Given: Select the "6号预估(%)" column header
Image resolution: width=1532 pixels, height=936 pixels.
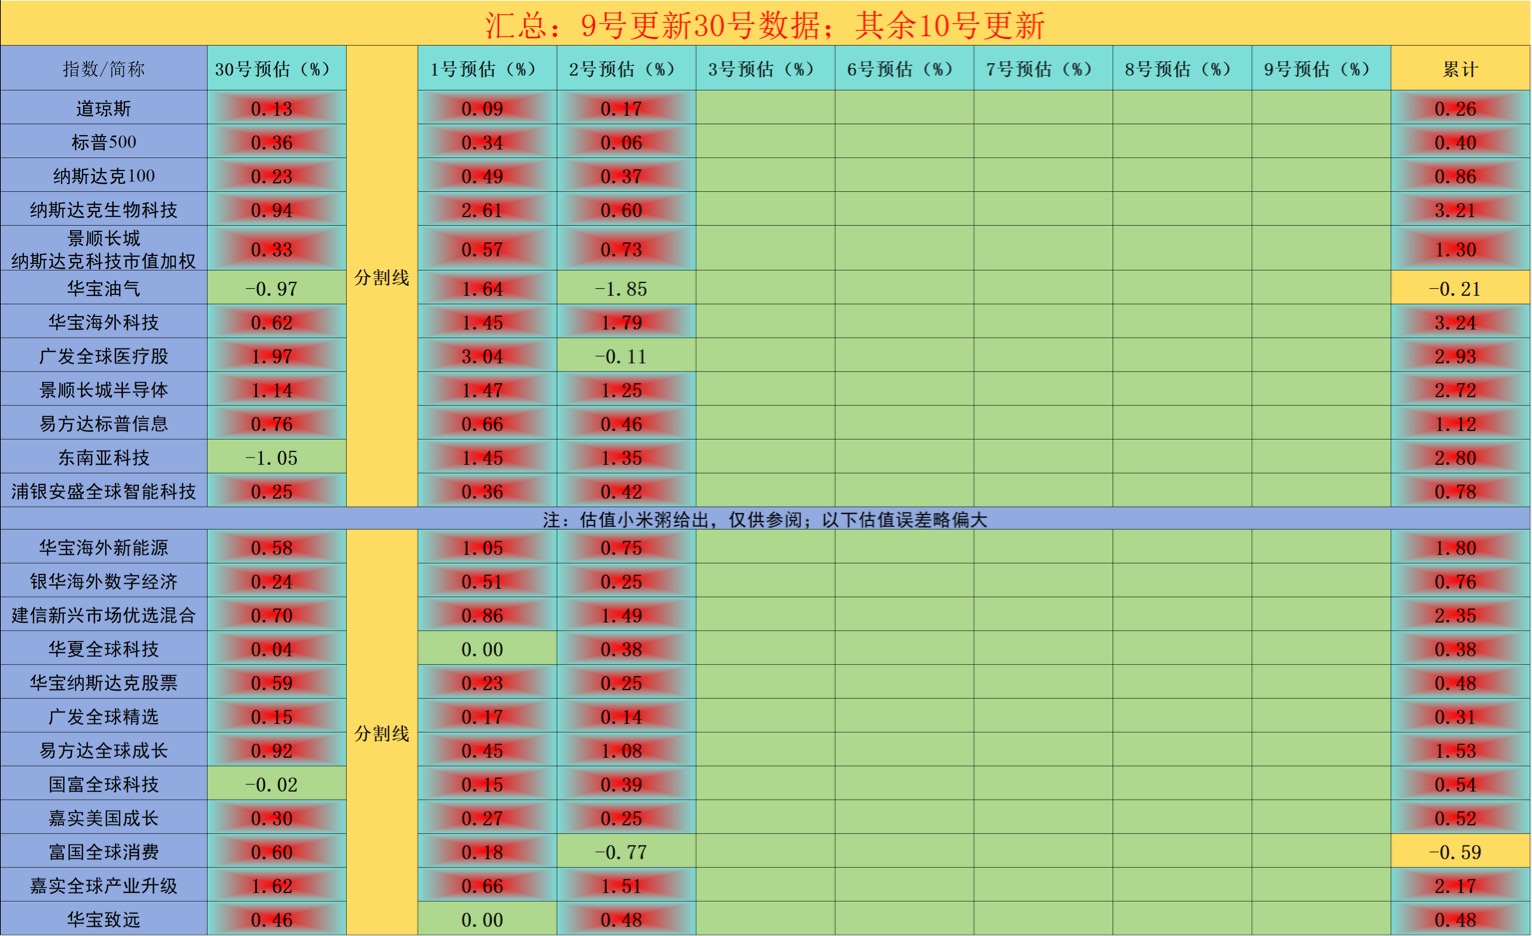Looking at the screenshot, I should point(904,69).
